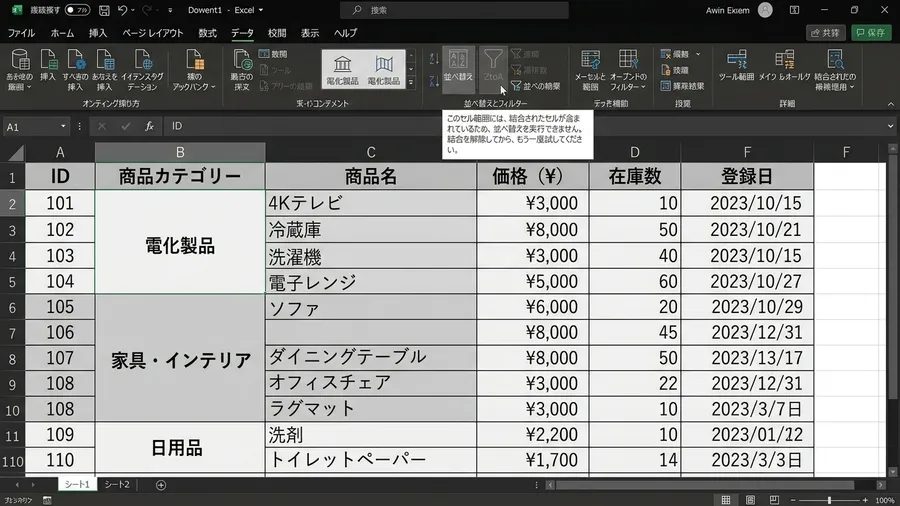Viewport: 900px width, 506px height.
Task: Click the green 保存 comments button
Action: [x=871, y=33]
